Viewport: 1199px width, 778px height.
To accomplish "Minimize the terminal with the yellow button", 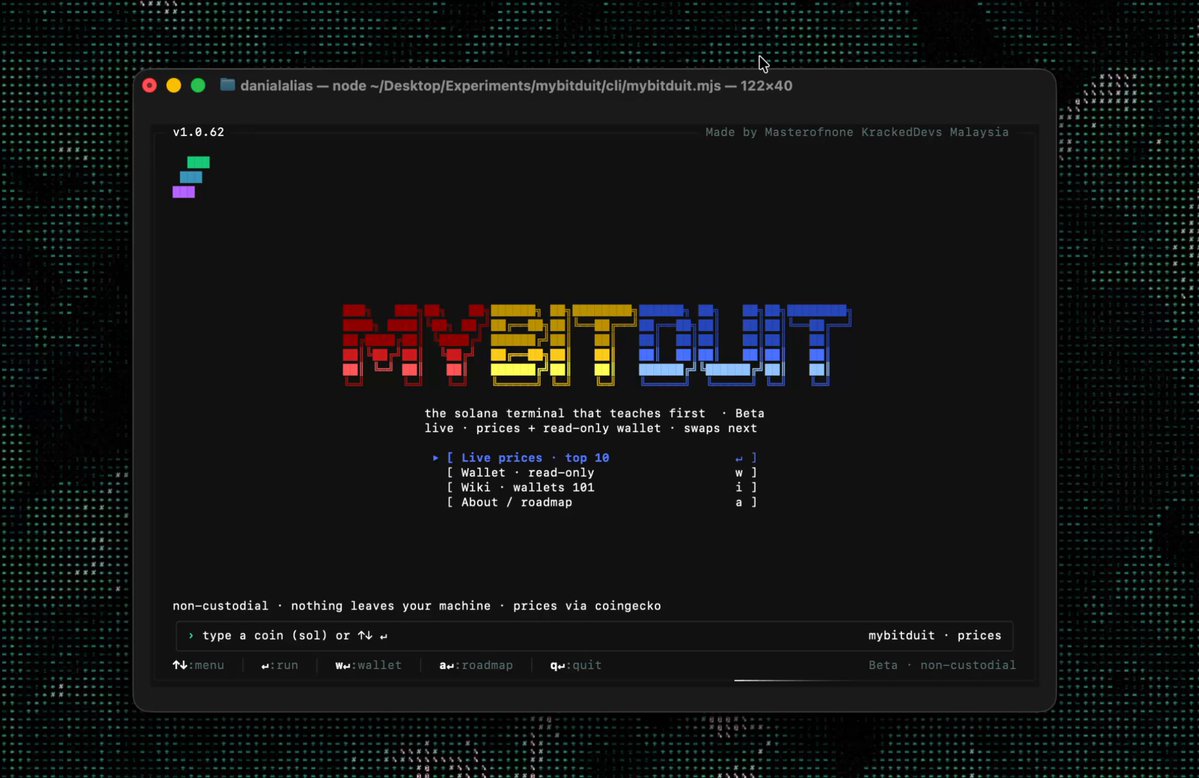I will [174, 86].
